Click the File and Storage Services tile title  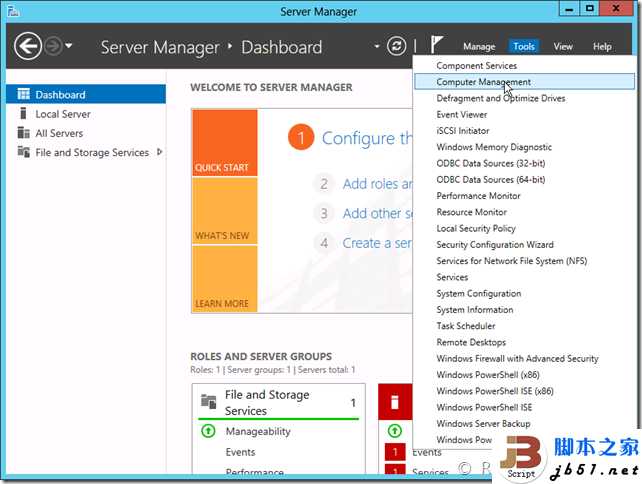point(267,403)
